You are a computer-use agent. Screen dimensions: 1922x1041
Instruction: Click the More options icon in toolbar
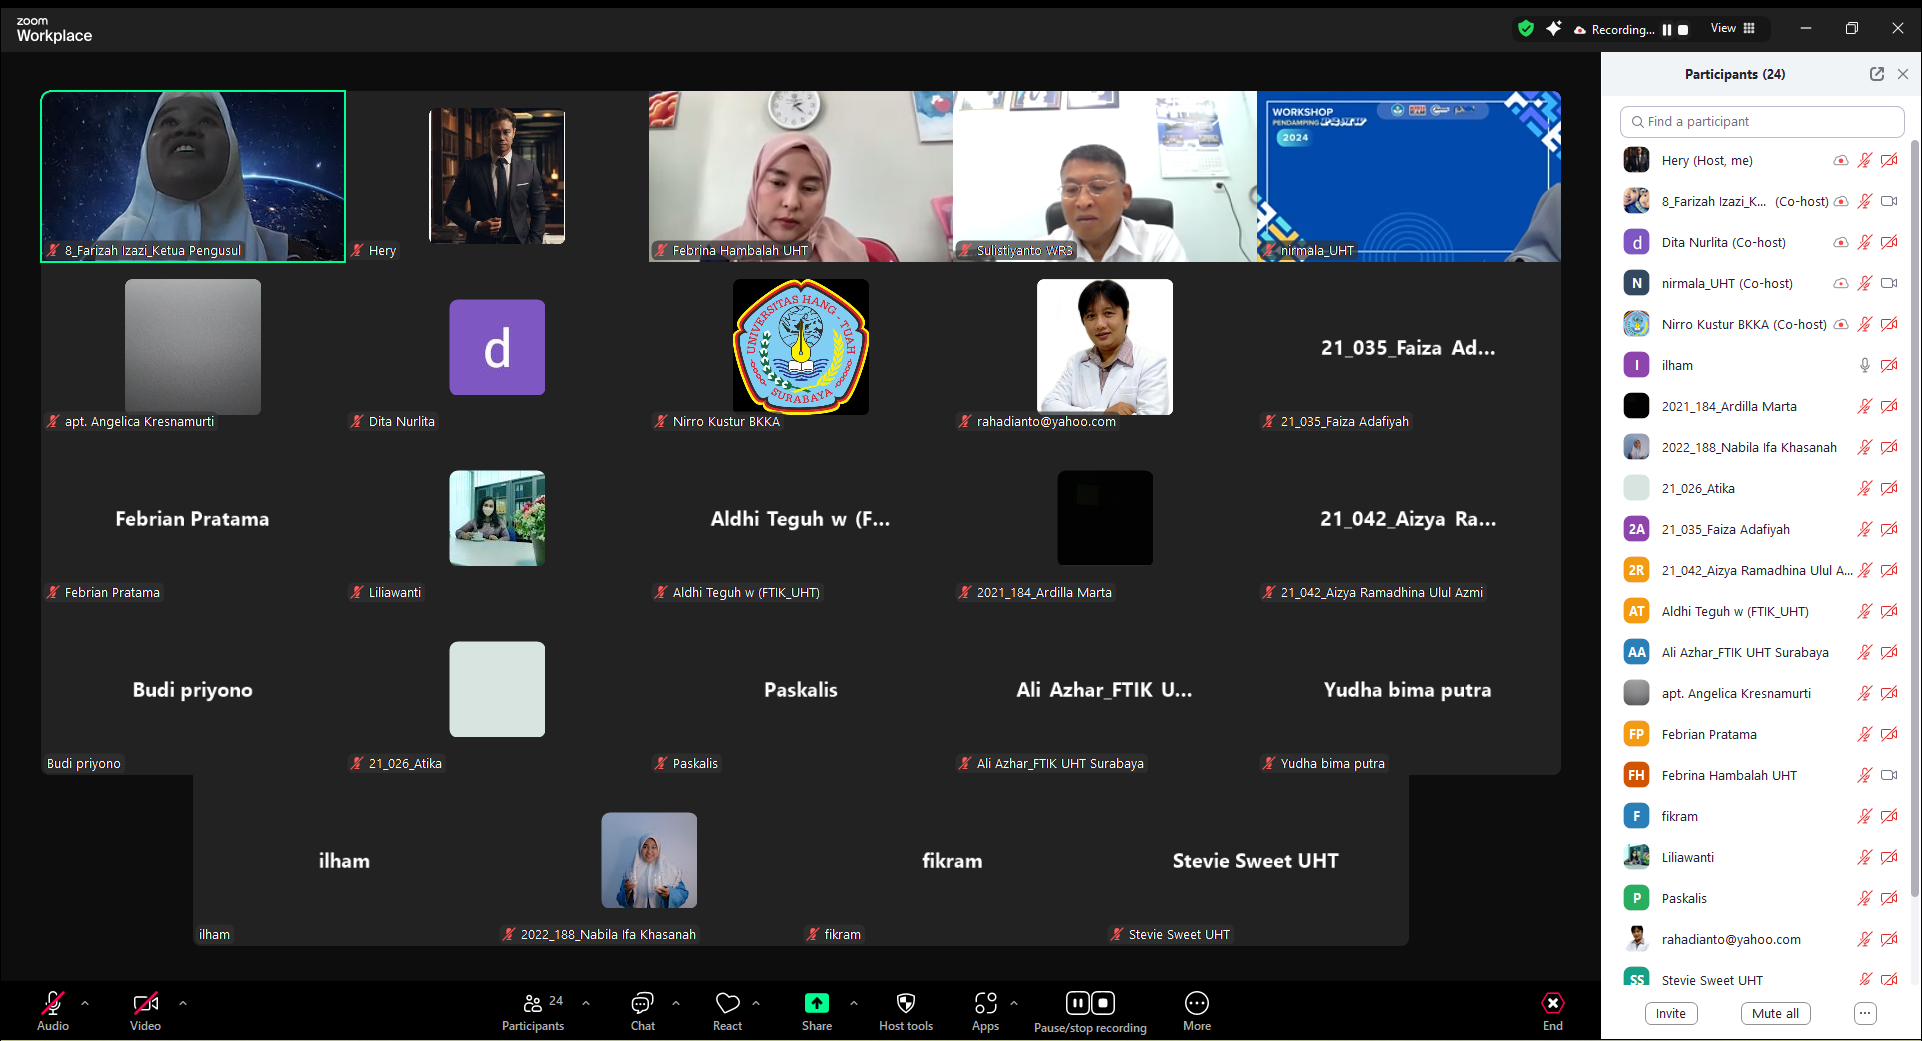(1196, 1004)
